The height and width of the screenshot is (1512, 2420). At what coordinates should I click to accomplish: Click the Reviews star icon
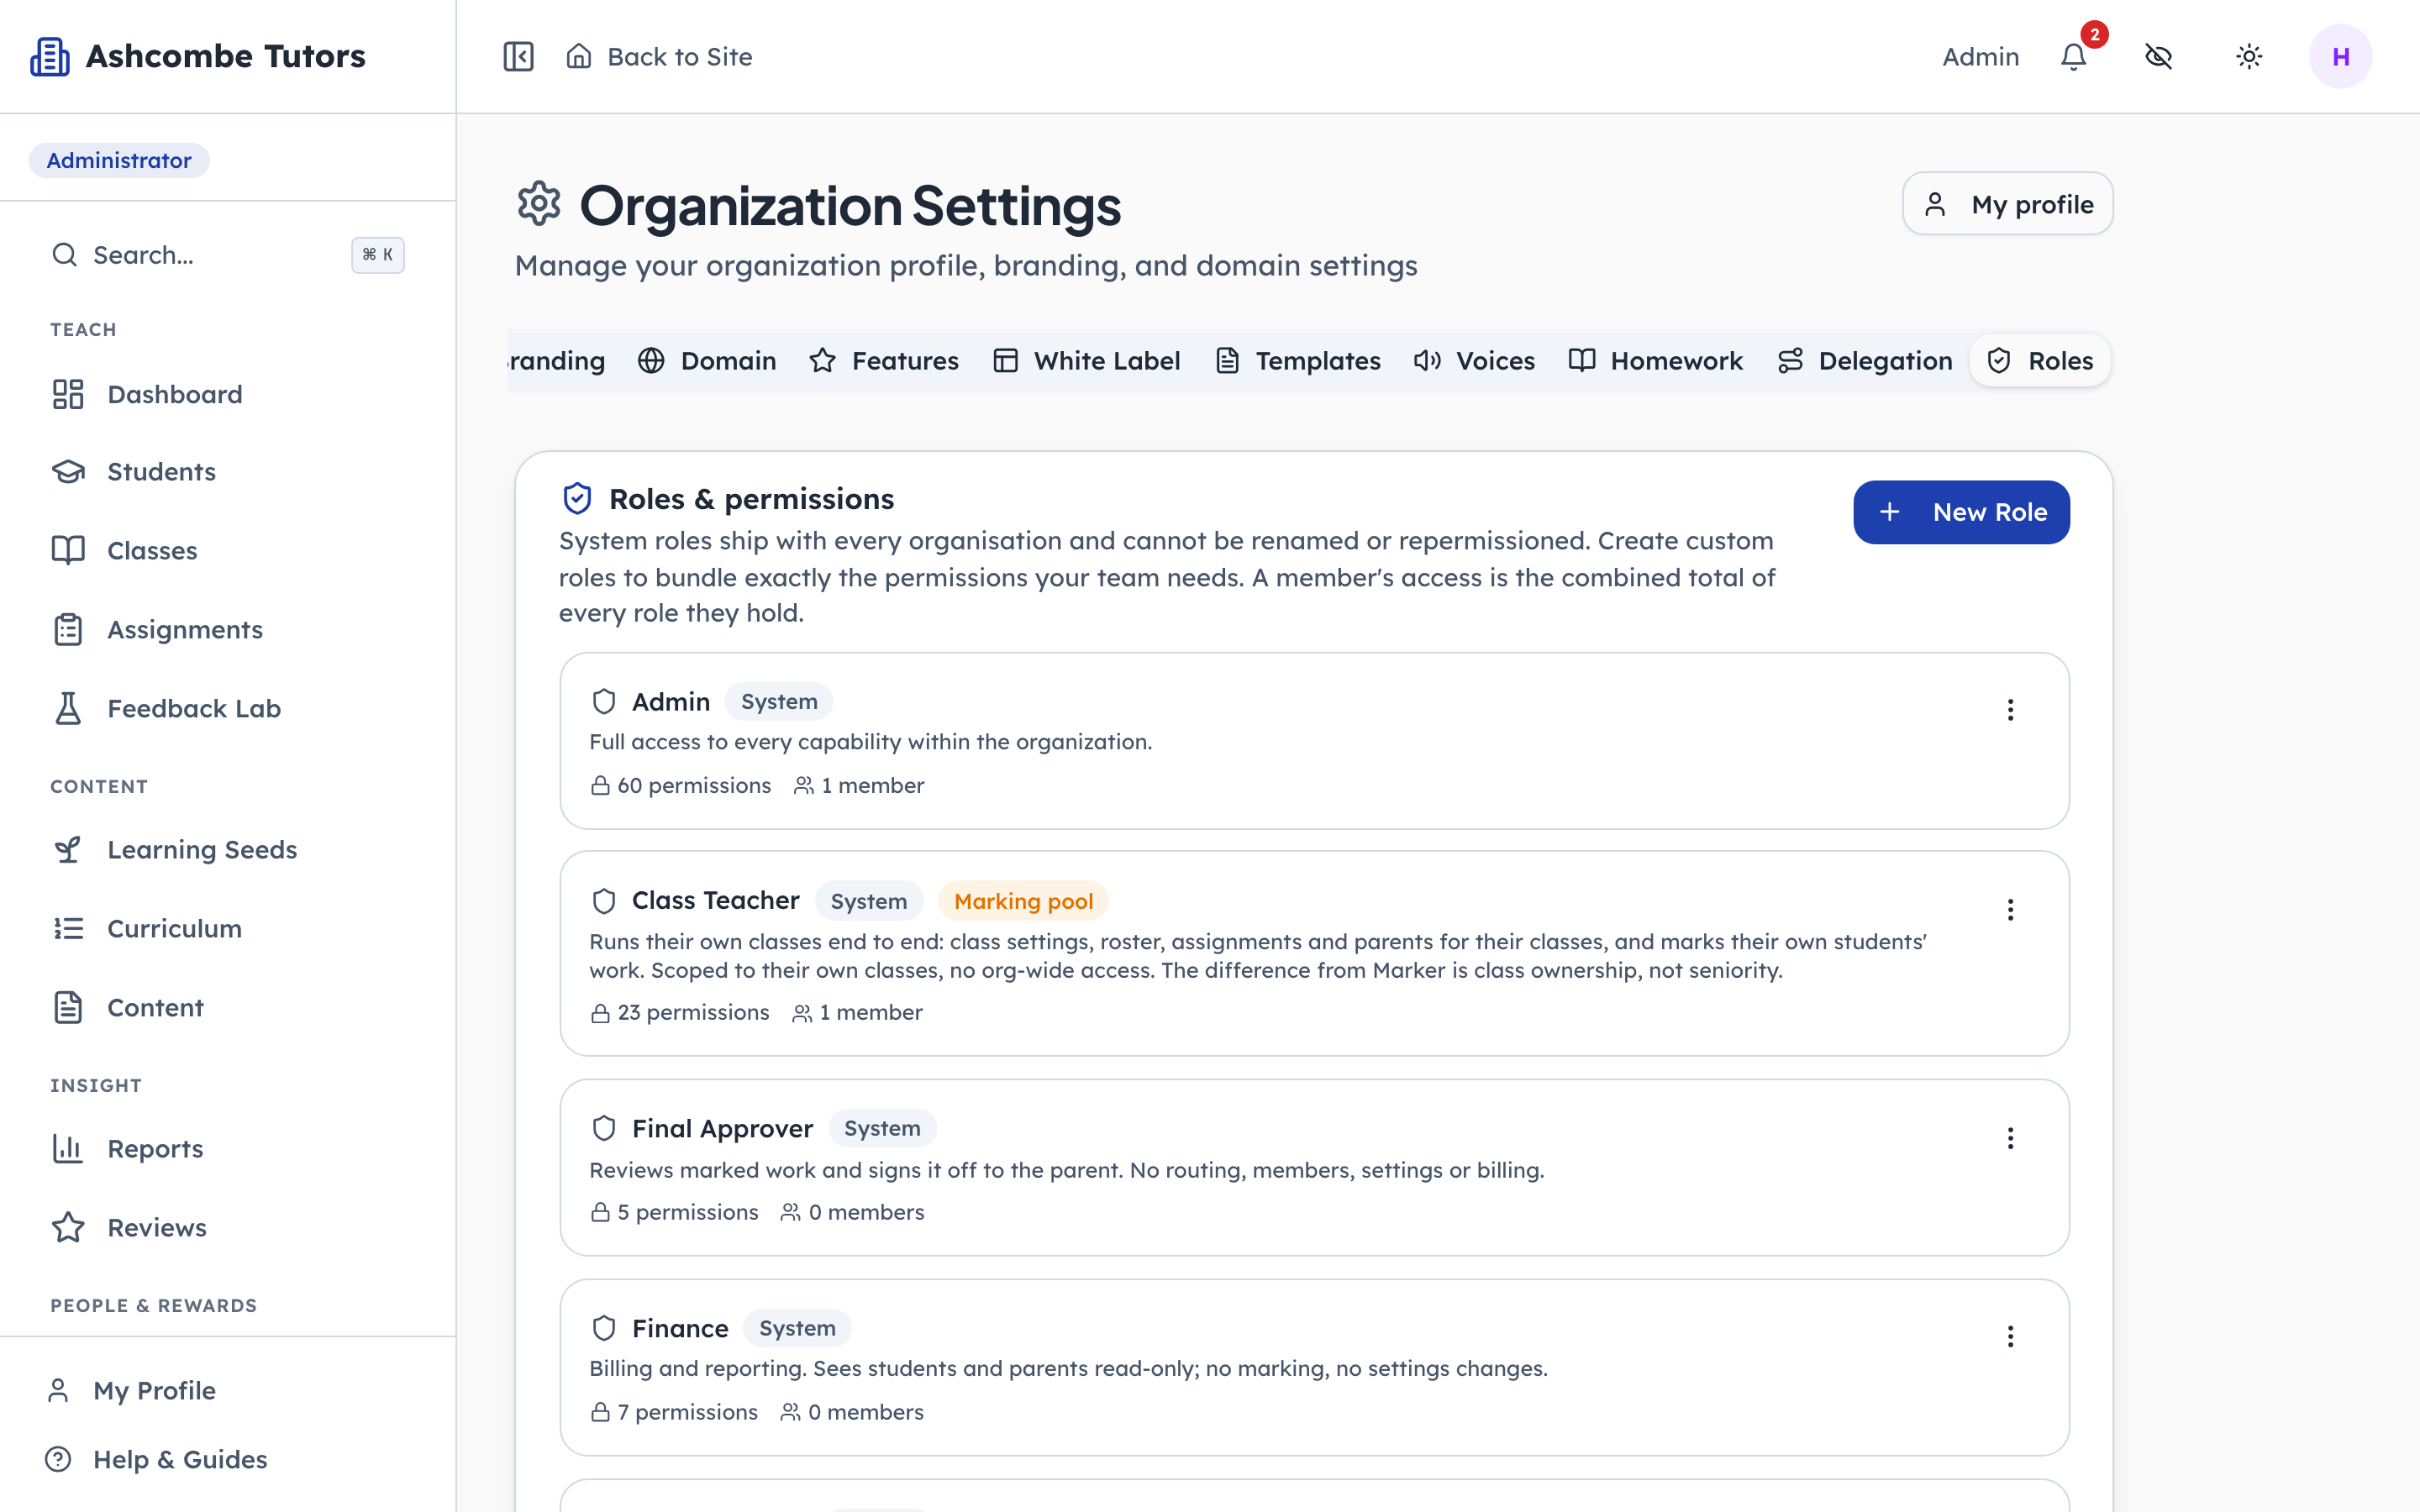pyautogui.click(x=68, y=1228)
